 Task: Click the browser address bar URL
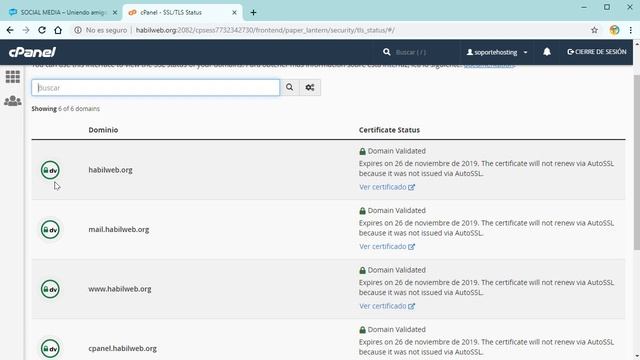(x=265, y=30)
